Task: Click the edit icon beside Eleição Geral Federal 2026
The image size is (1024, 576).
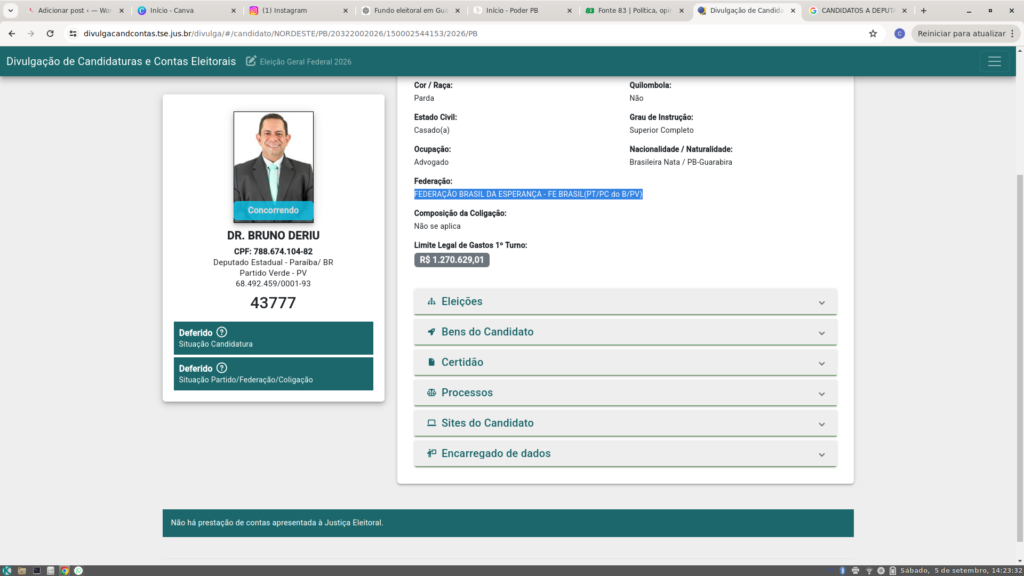Action: (x=251, y=61)
